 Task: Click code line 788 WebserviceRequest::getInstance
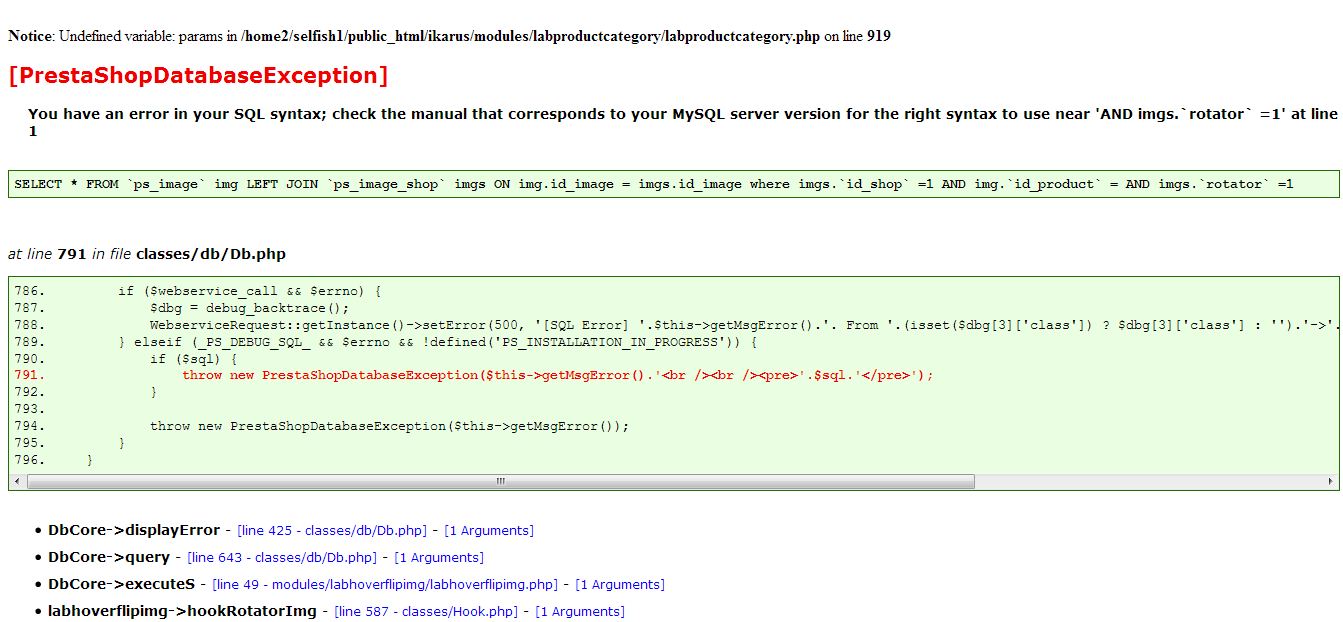pos(743,325)
